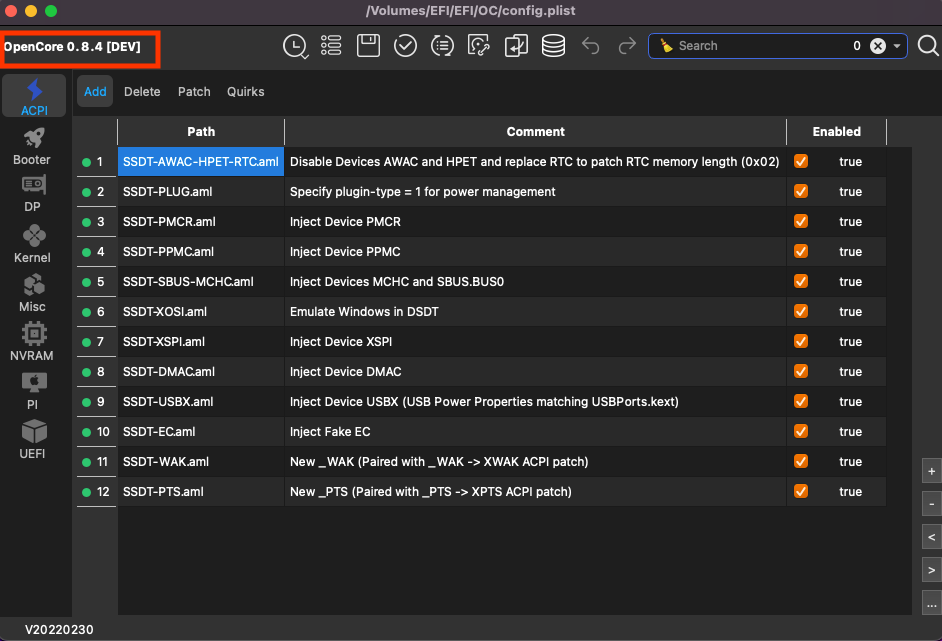Open the Kernel section in sidebar
Viewport: 942px width, 641px height.
pyautogui.click(x=32, y=243)
